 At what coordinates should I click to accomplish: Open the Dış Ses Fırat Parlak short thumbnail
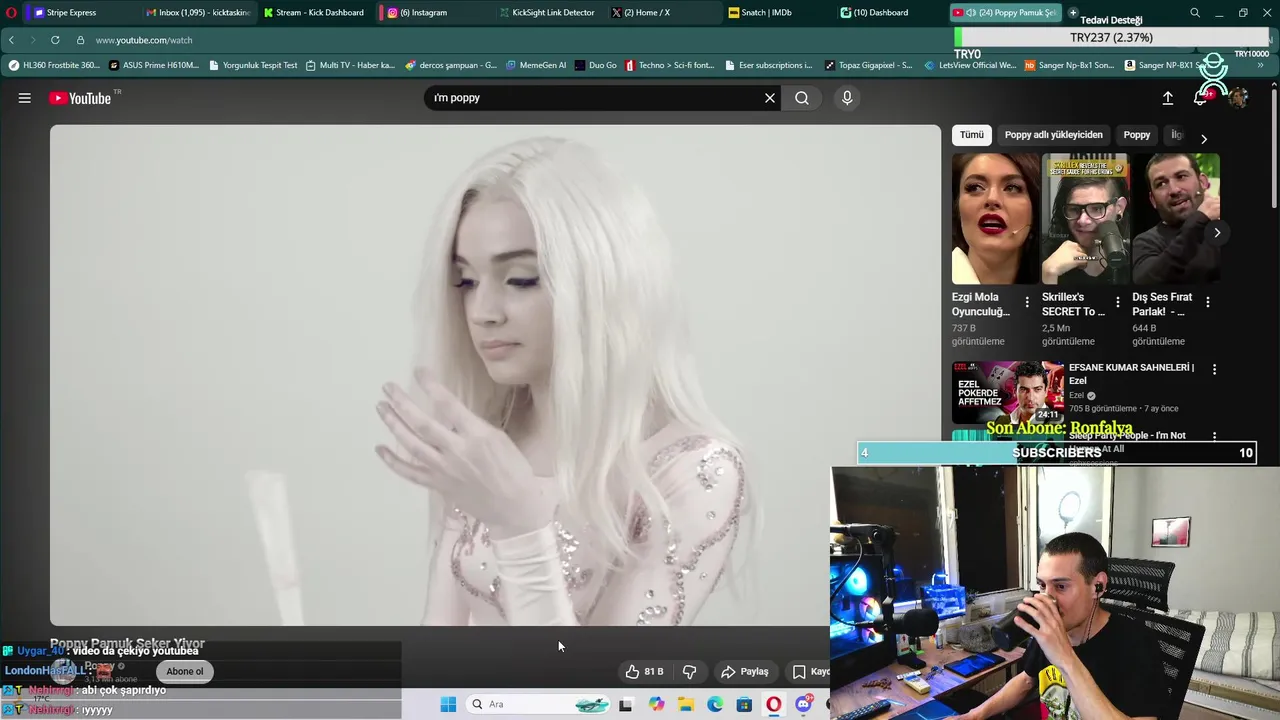point(1176,219)
